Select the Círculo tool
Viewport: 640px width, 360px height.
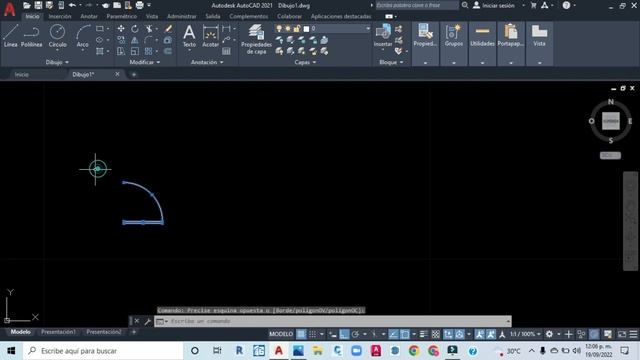(57, 36)
